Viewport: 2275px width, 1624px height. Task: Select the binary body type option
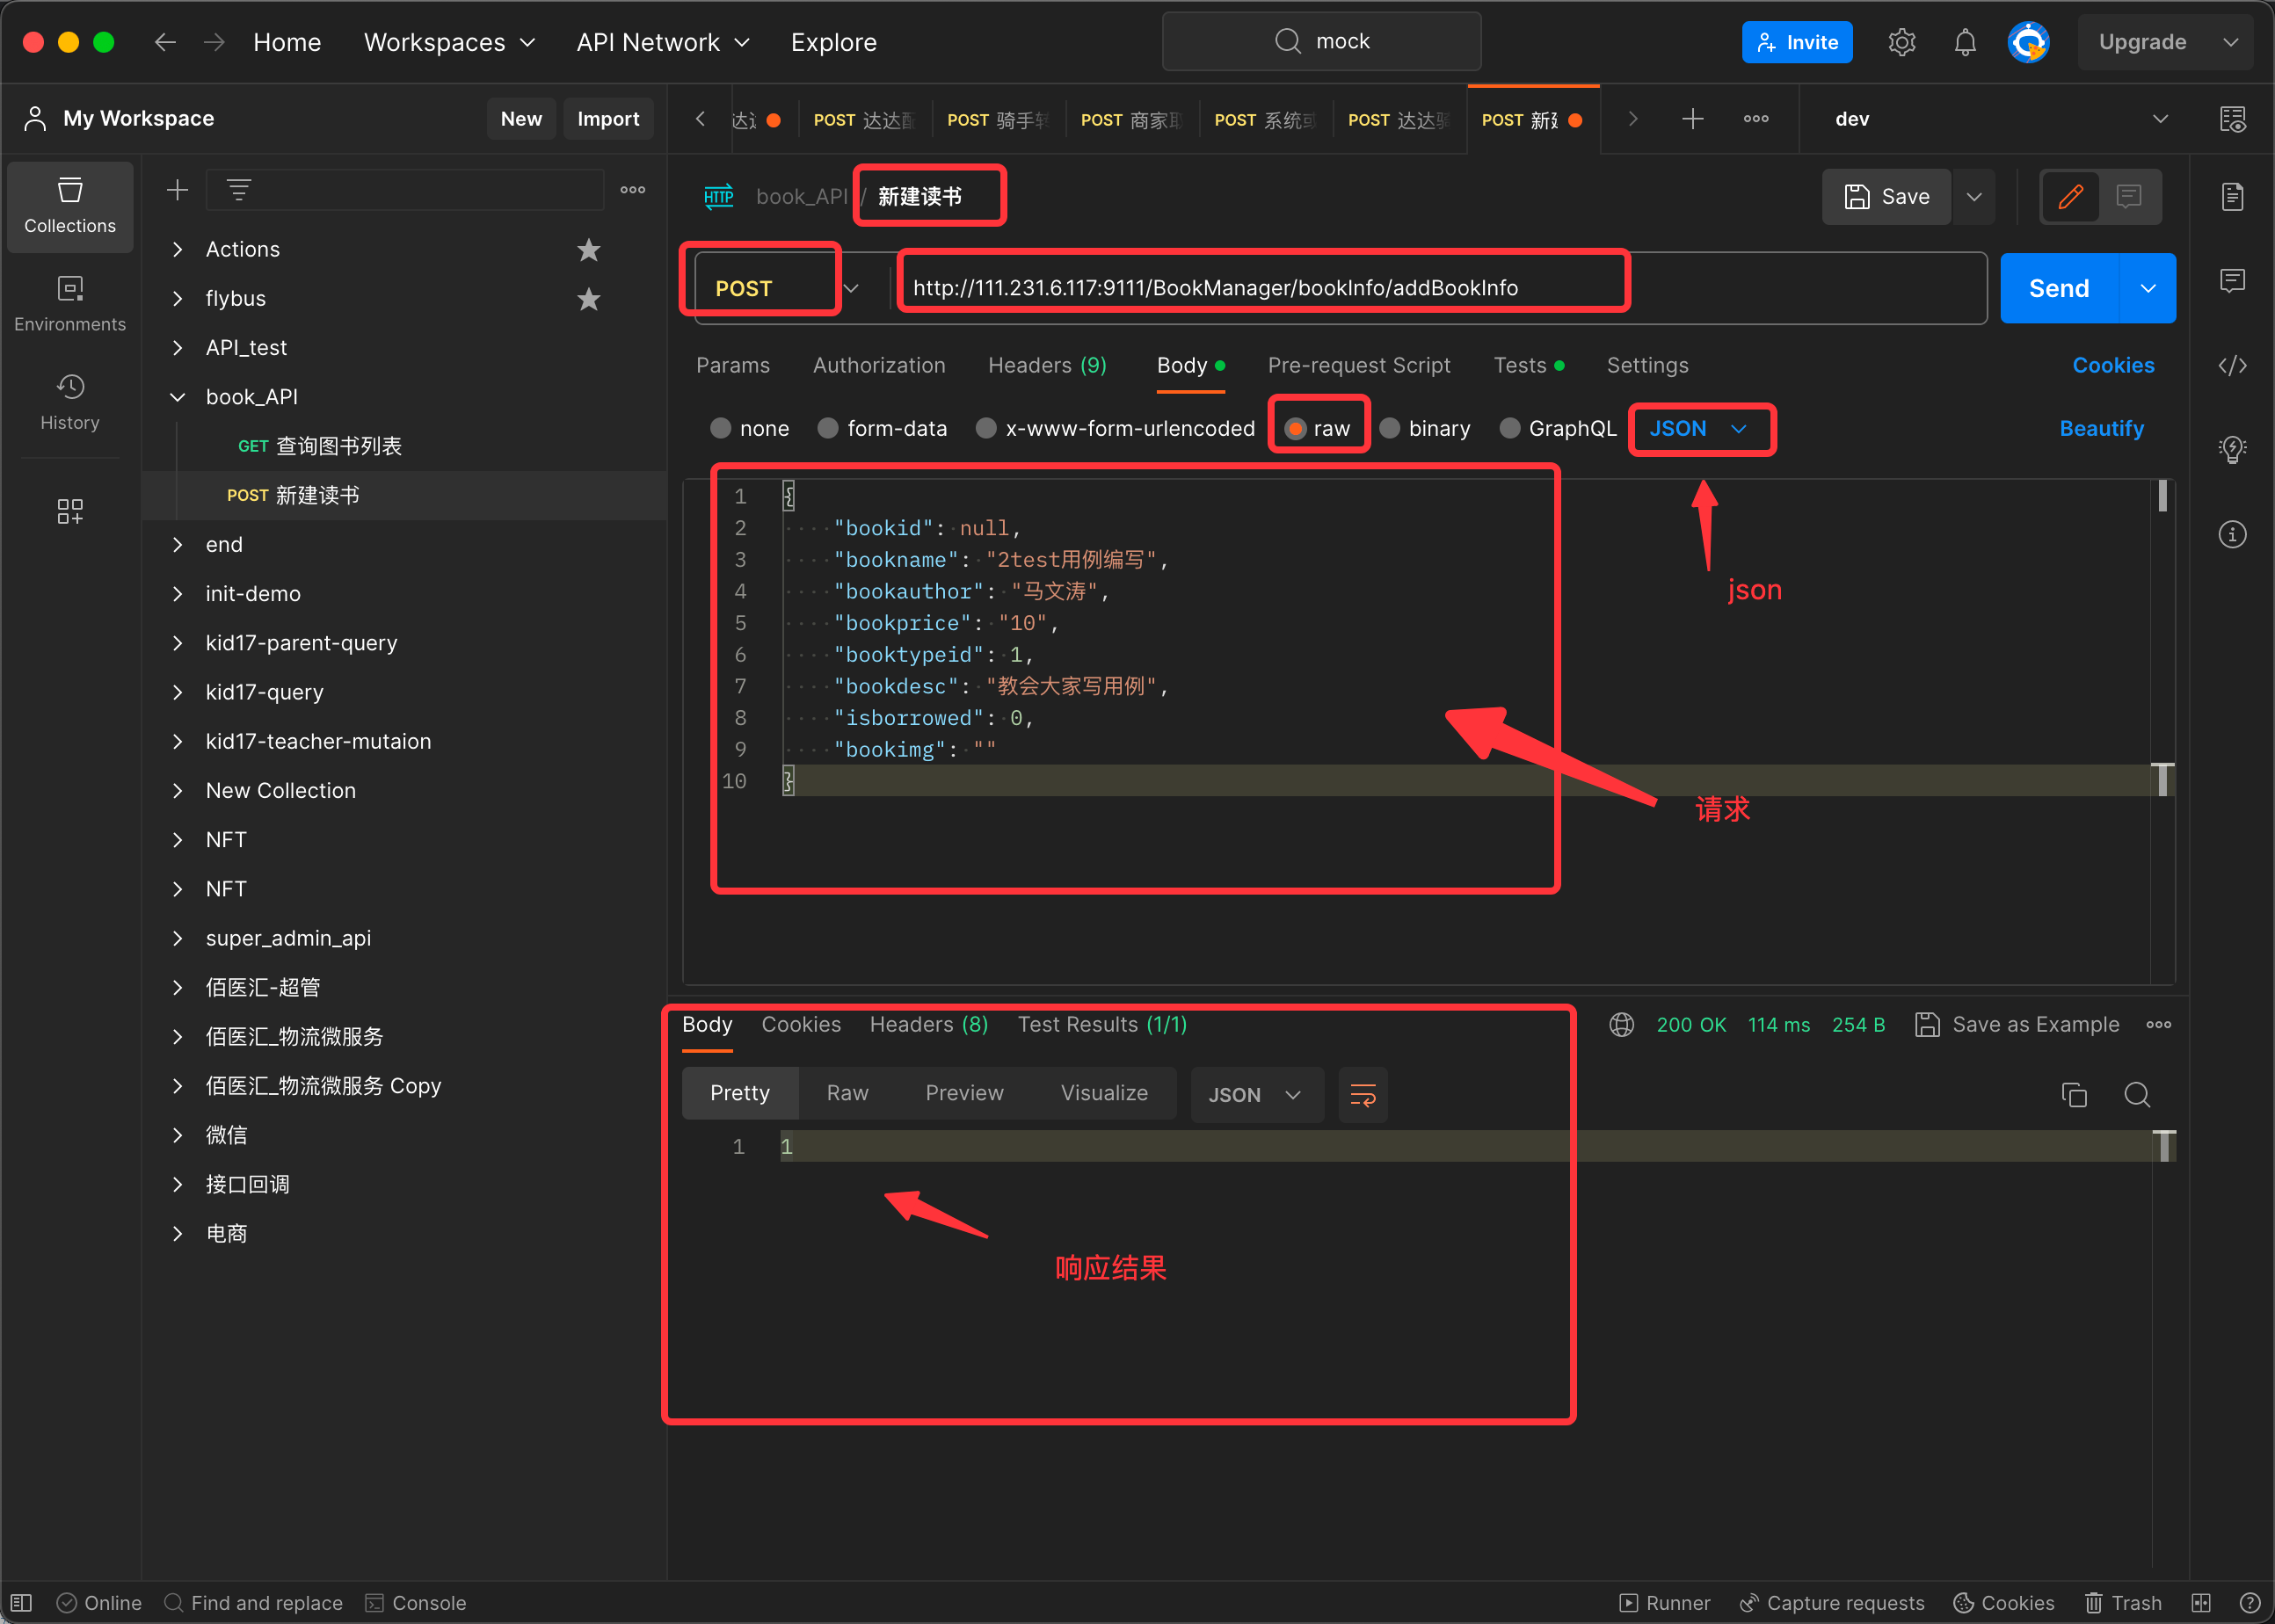click(x=1390, y=428)
